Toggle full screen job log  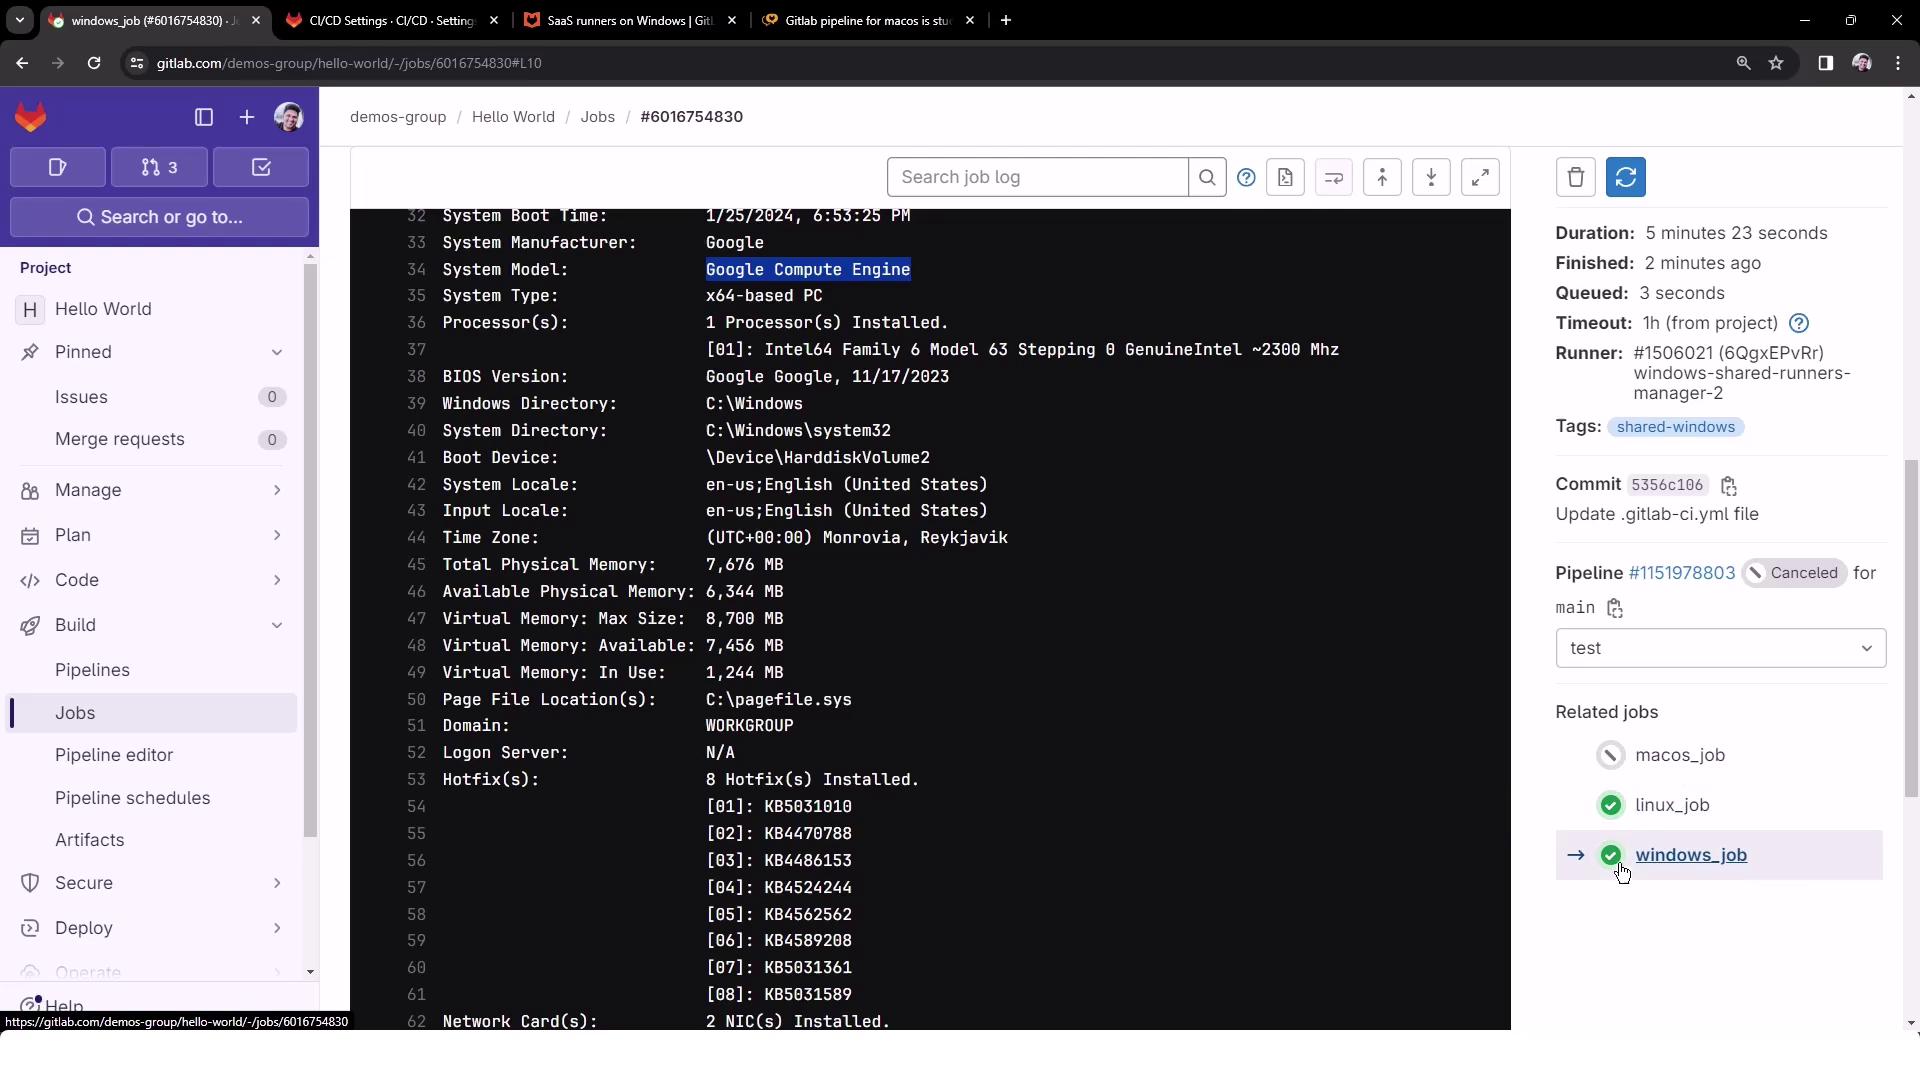tap(1480, 177)
